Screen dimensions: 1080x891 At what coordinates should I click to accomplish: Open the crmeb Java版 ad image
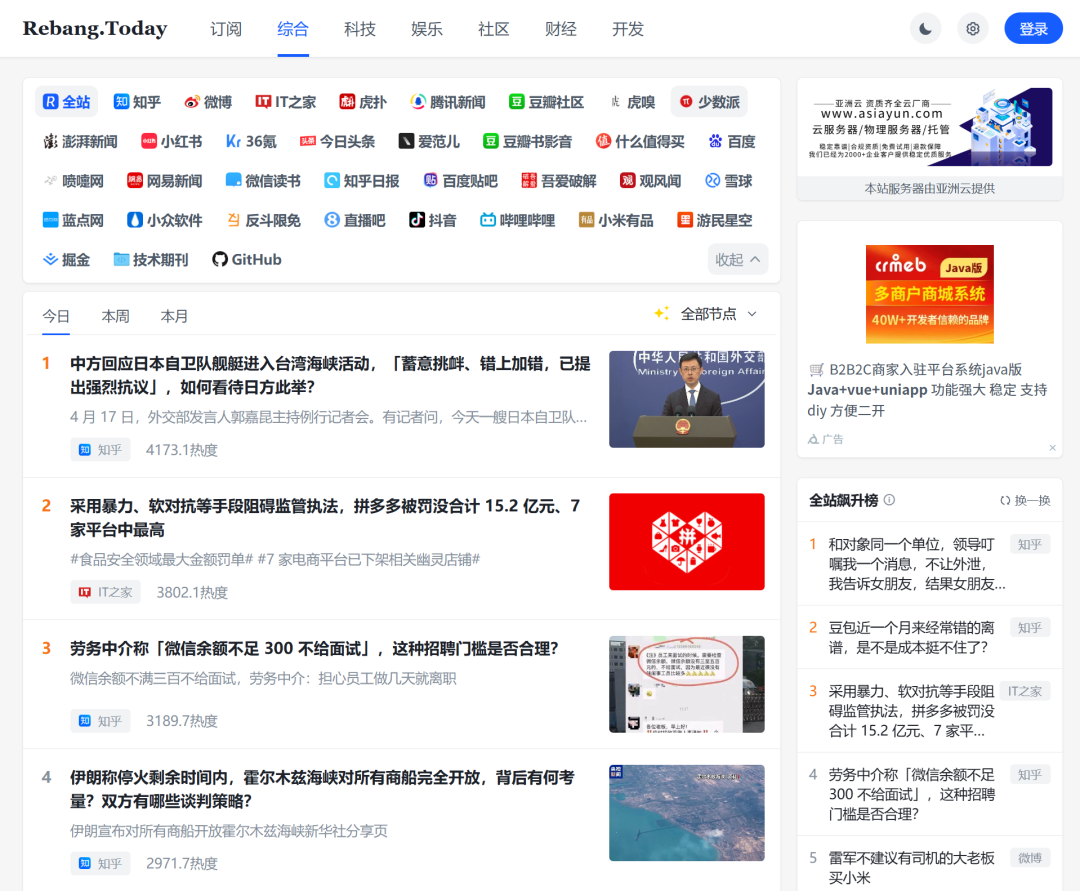pos(930,294)
